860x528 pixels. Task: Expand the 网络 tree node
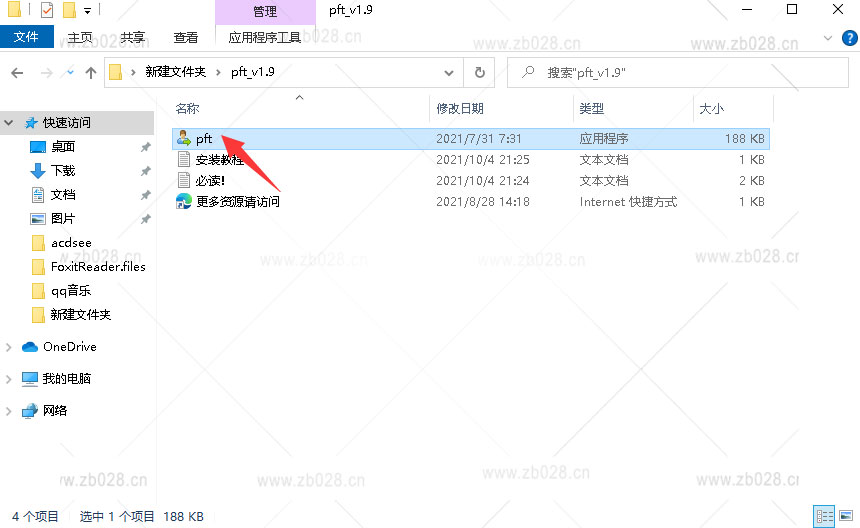click(9, 411)
